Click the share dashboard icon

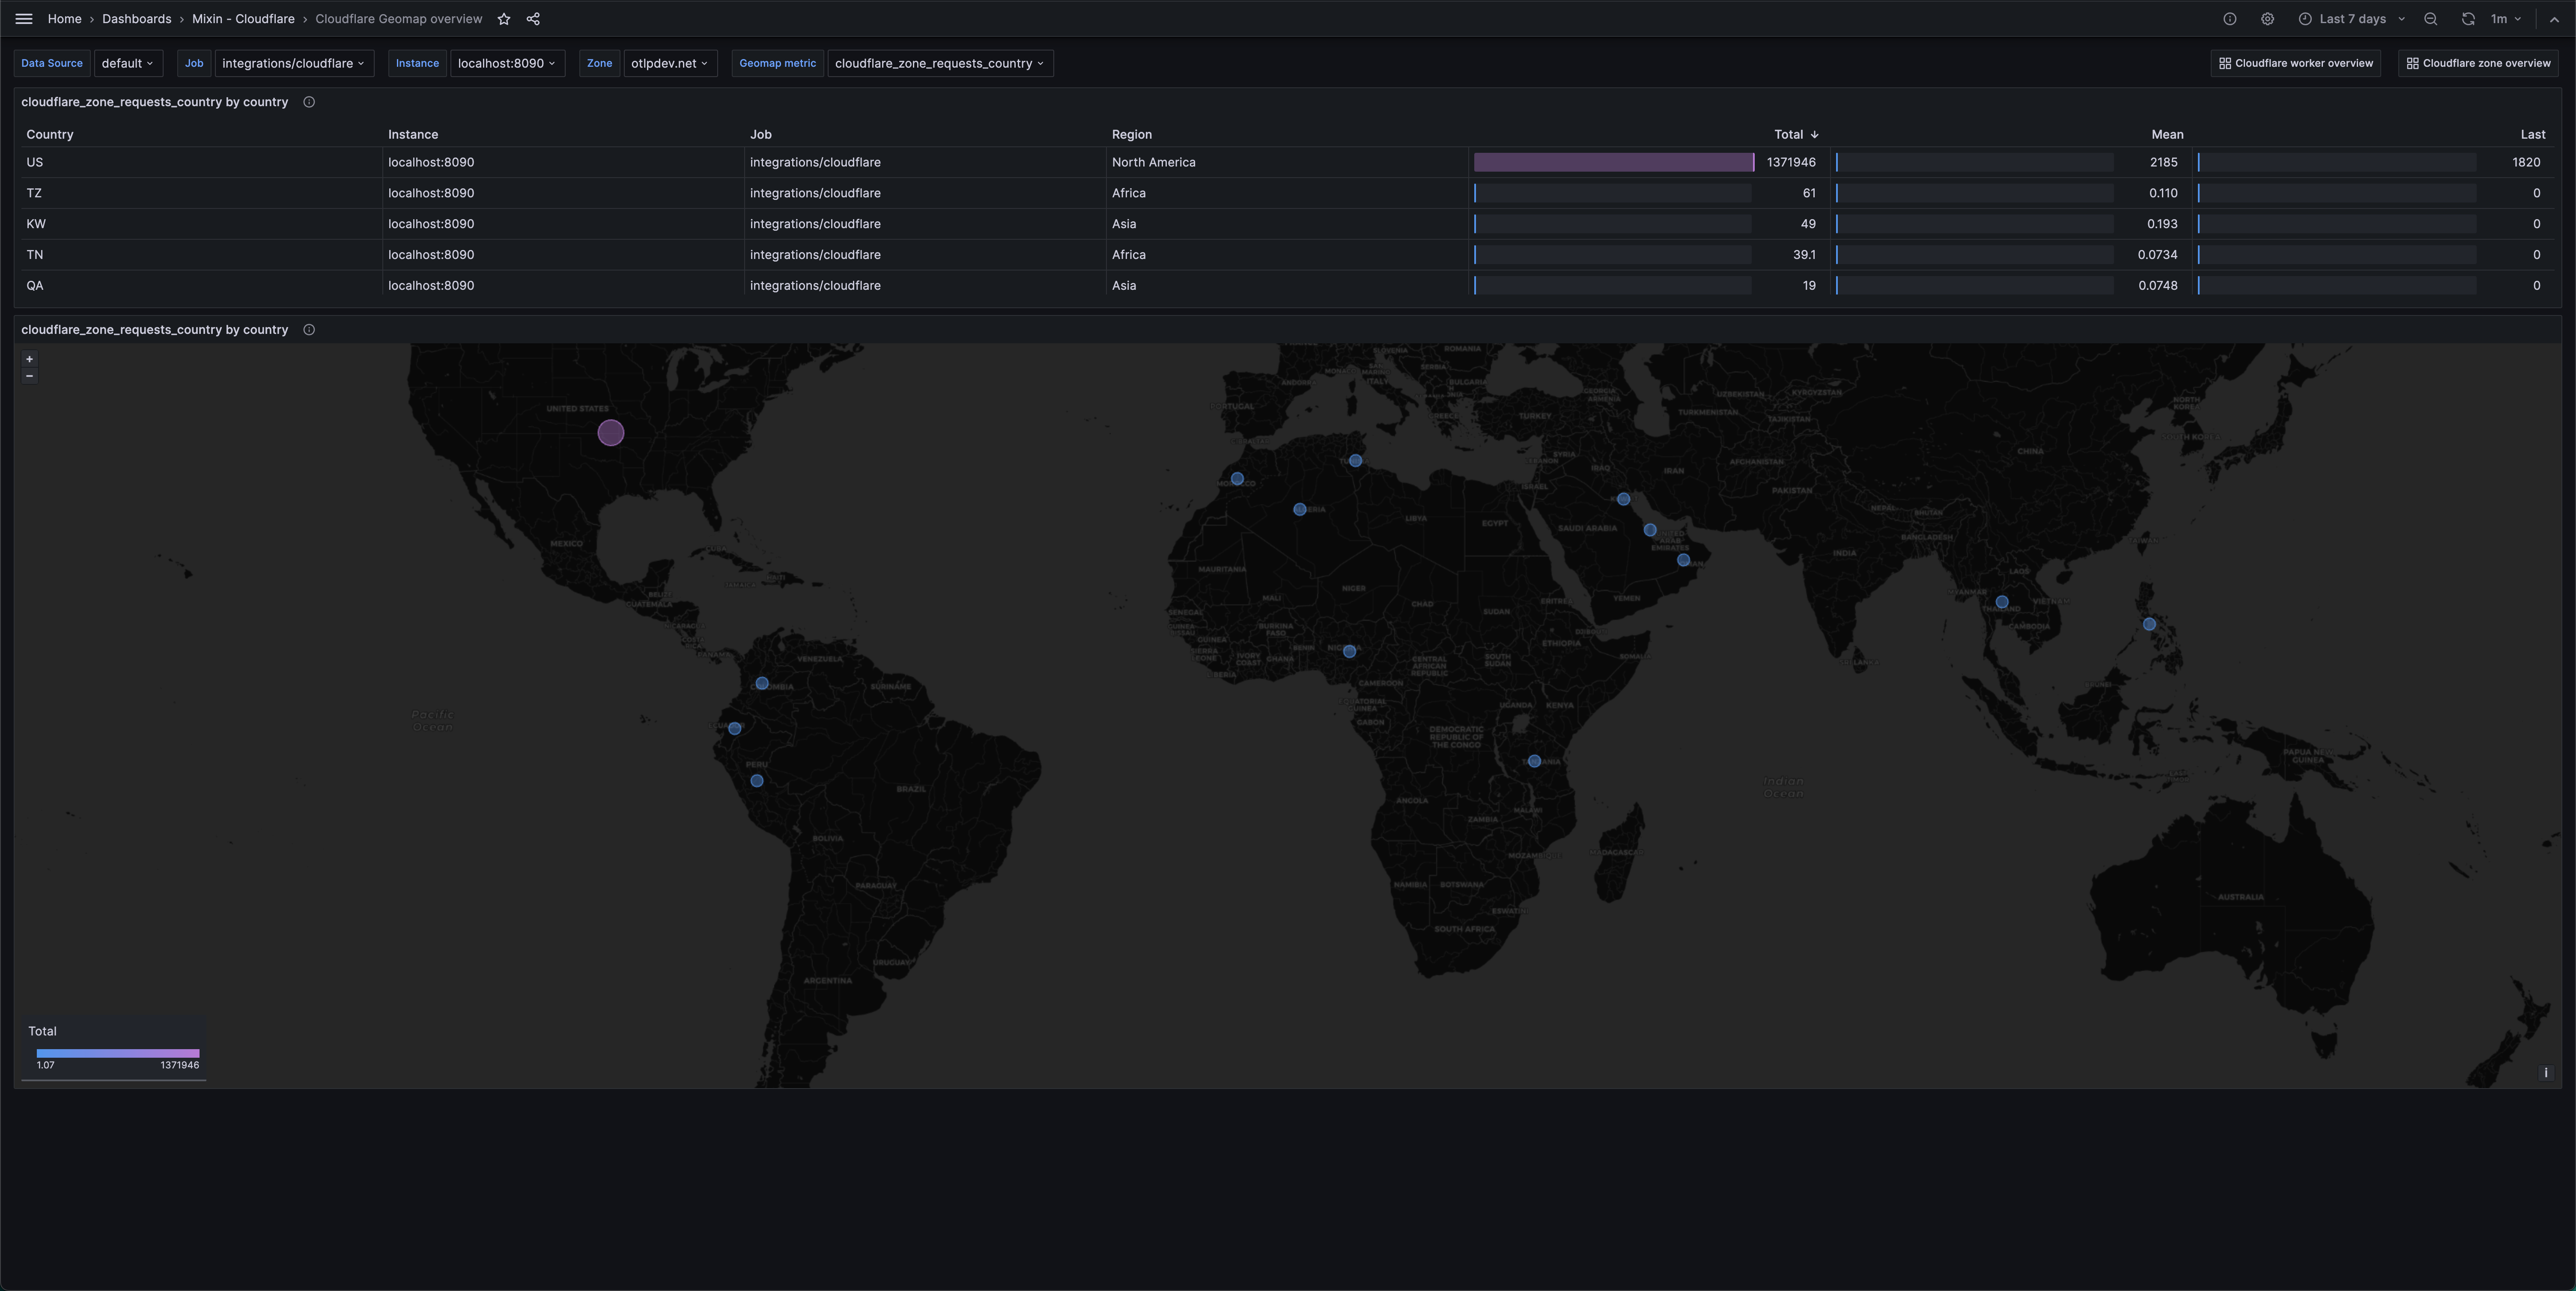tap(533, 18)
